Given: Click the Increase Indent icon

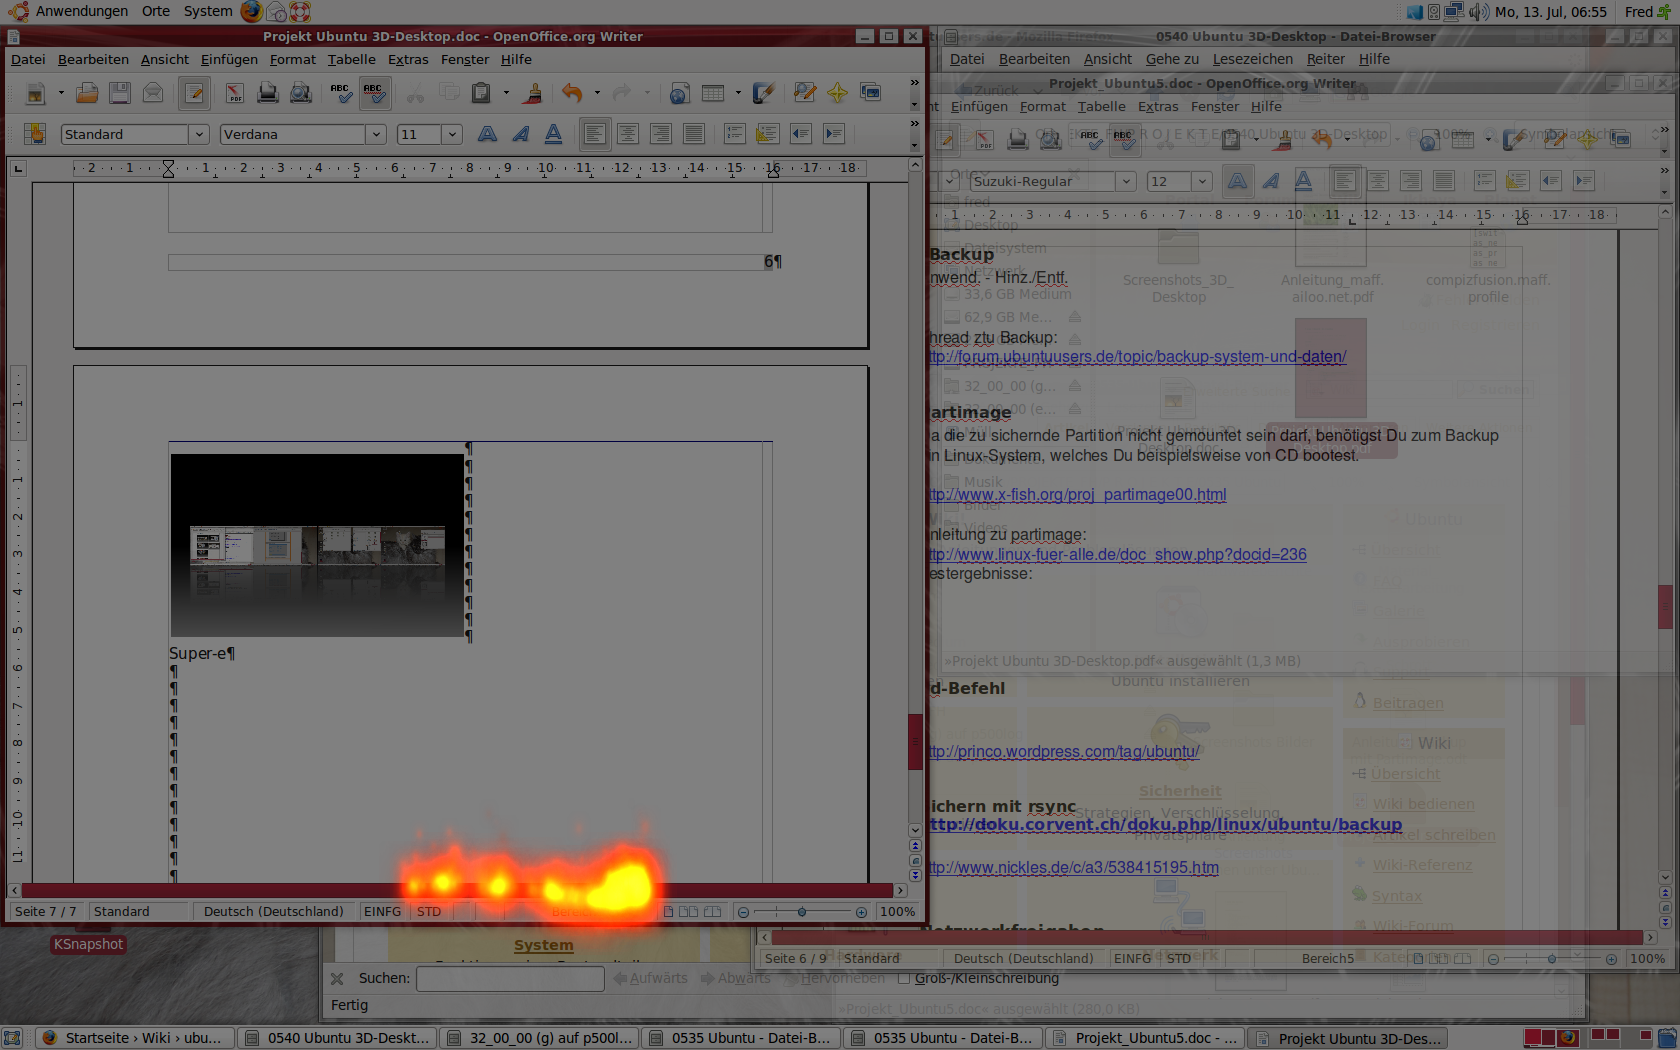Looking at the screenshot, I should 833,134.
